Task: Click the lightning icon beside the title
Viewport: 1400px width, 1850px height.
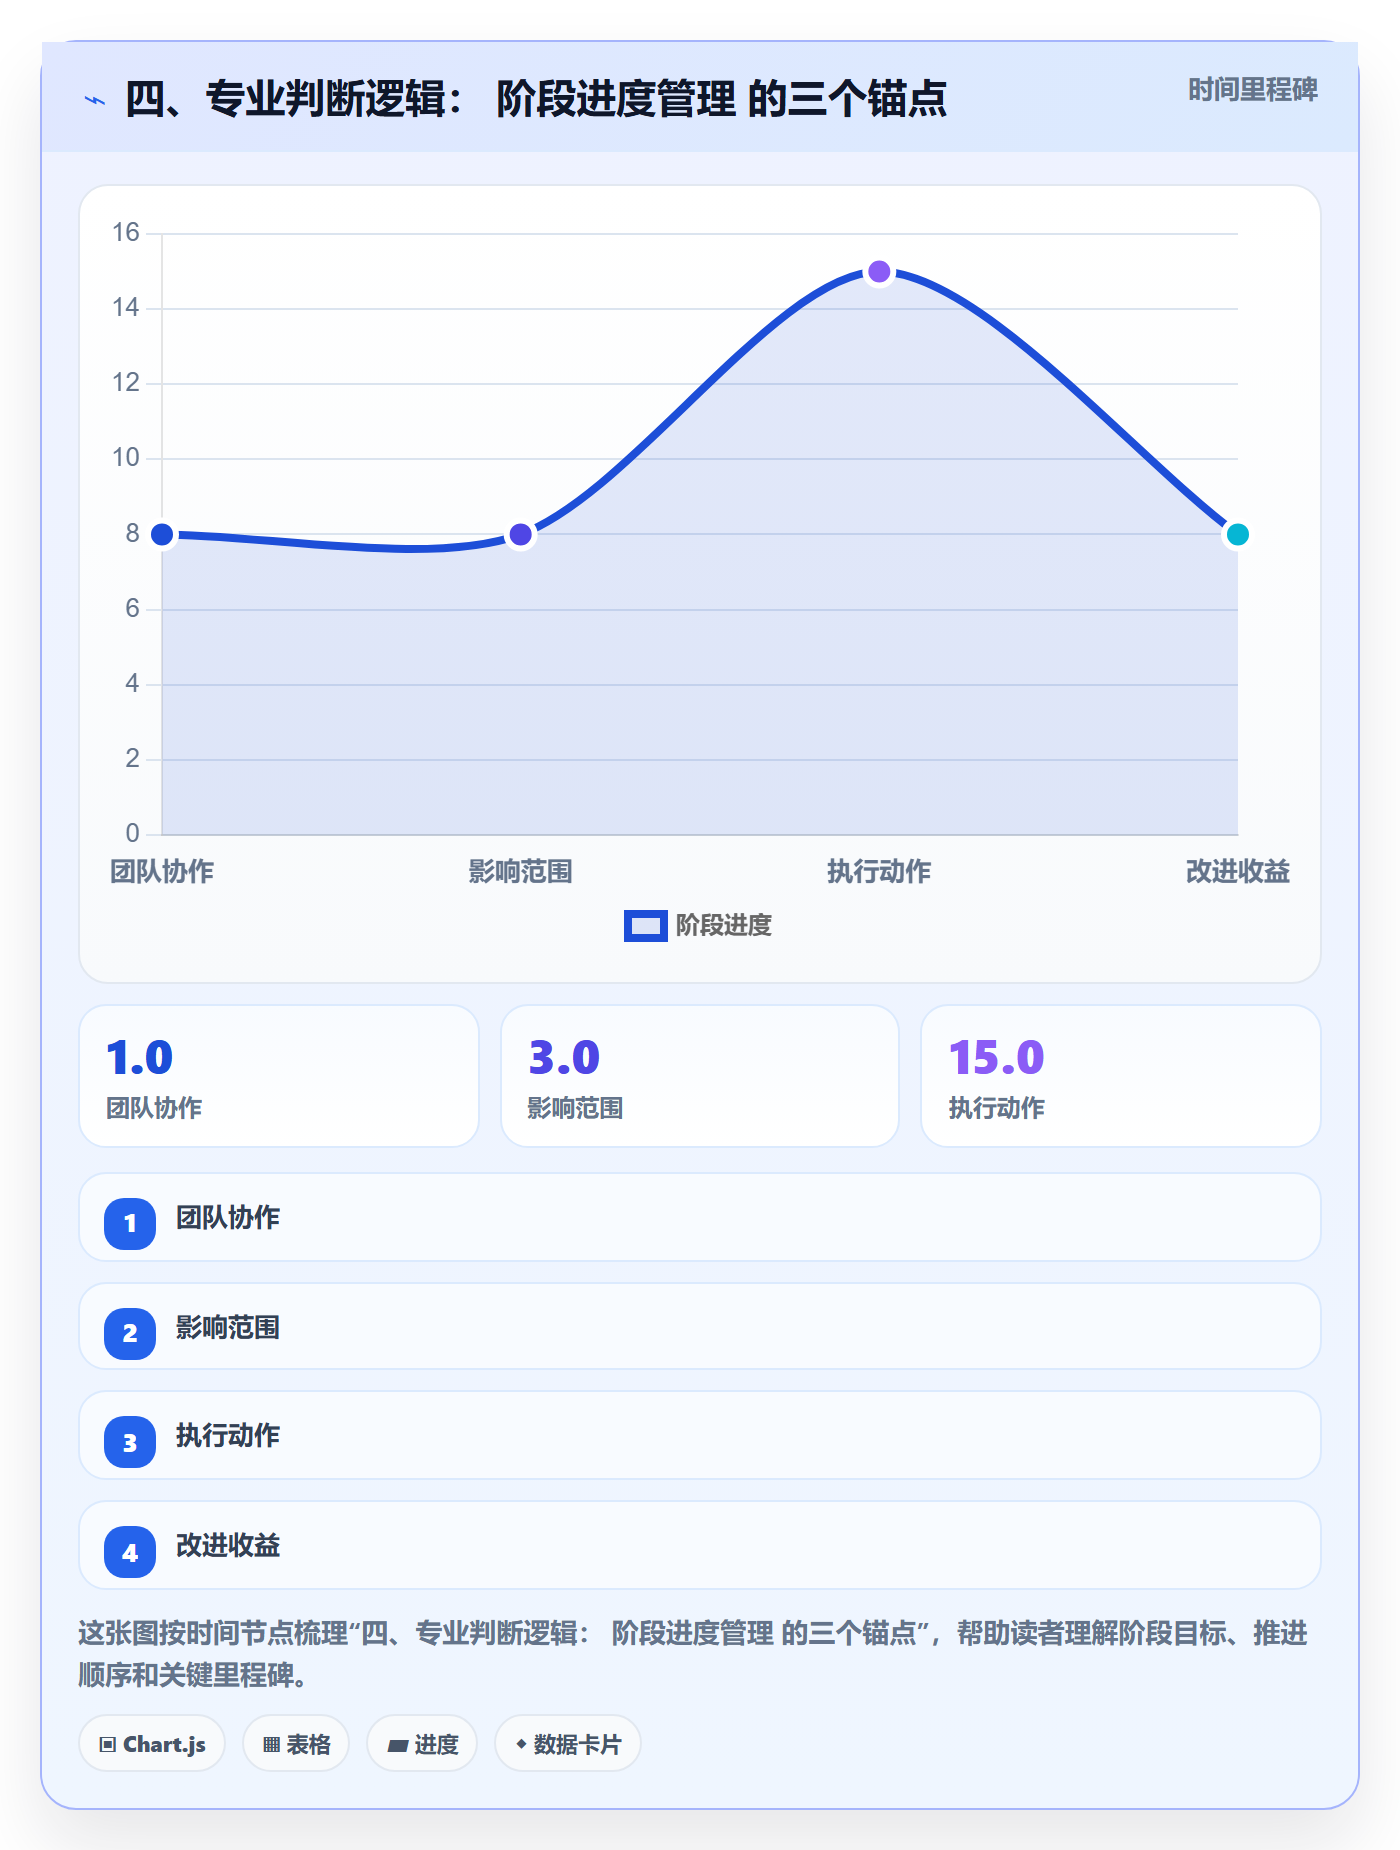Action: pyautogui.click(x=95, y=100)
